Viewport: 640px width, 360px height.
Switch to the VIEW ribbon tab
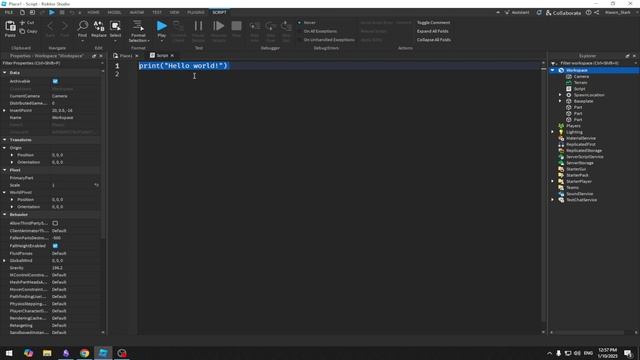174,13
